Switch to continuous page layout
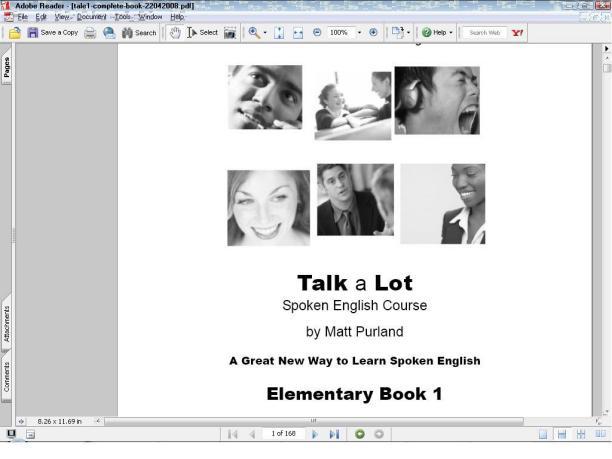Screen dimensions: 612x459 562,434
